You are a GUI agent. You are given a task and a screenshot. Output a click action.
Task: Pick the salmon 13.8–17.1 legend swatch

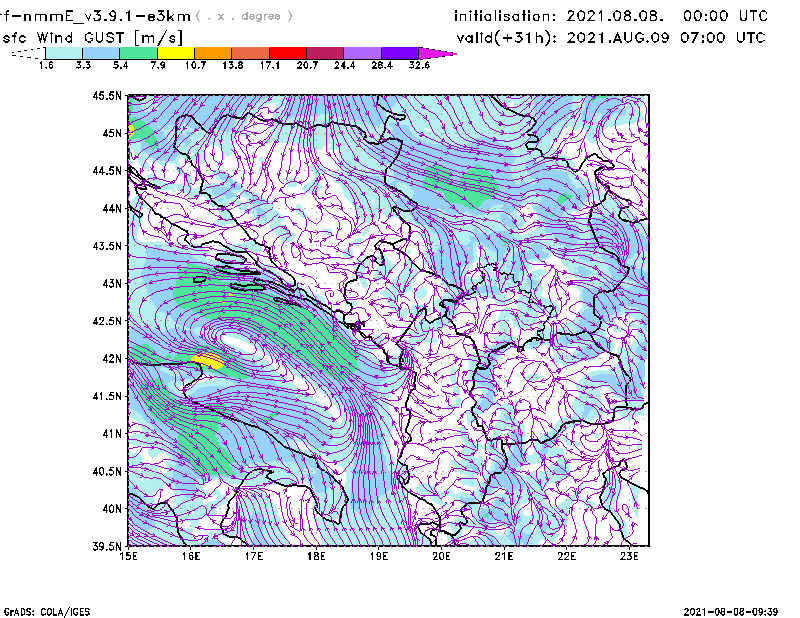tap(251, 53)
